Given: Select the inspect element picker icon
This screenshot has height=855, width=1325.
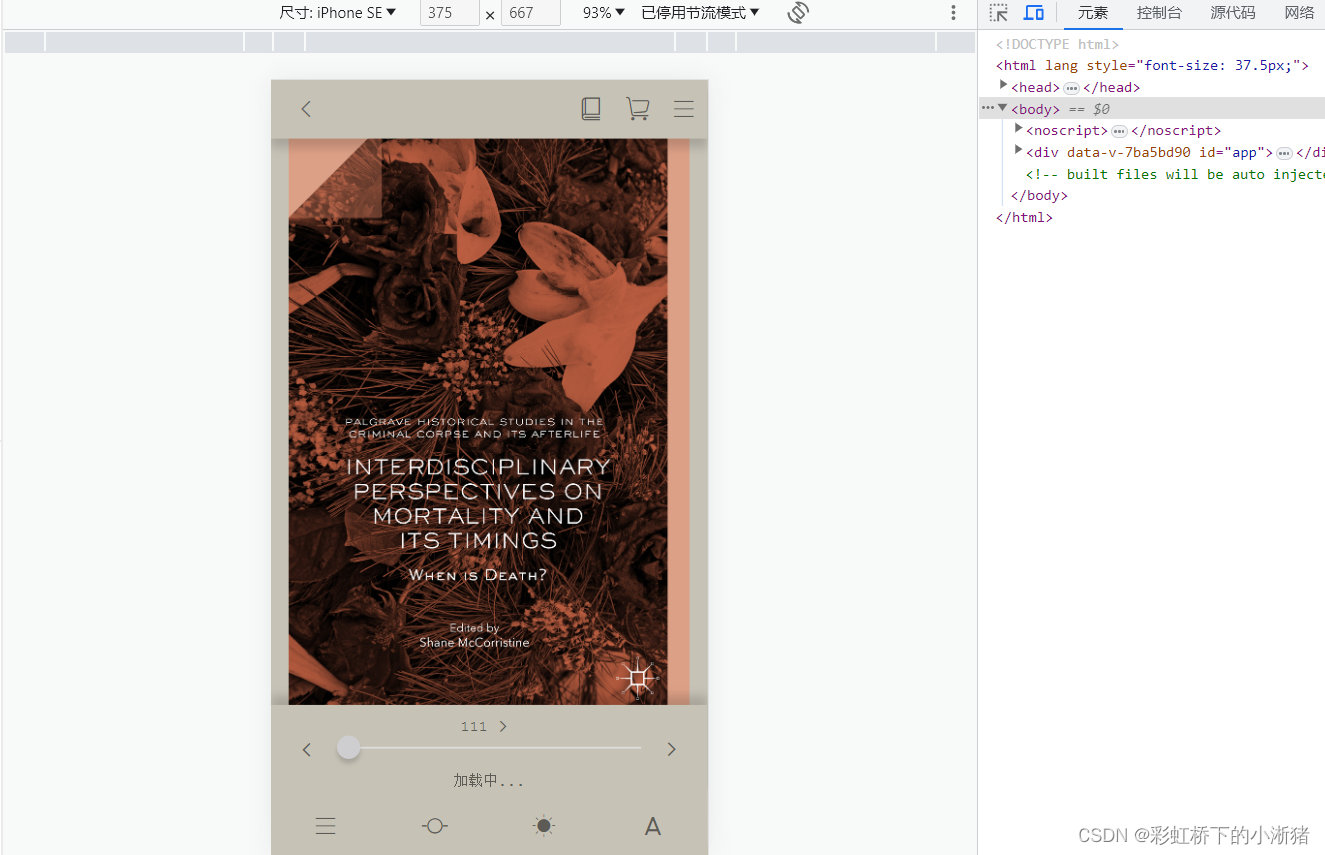Looking at the screenshot, I should 998,13.
